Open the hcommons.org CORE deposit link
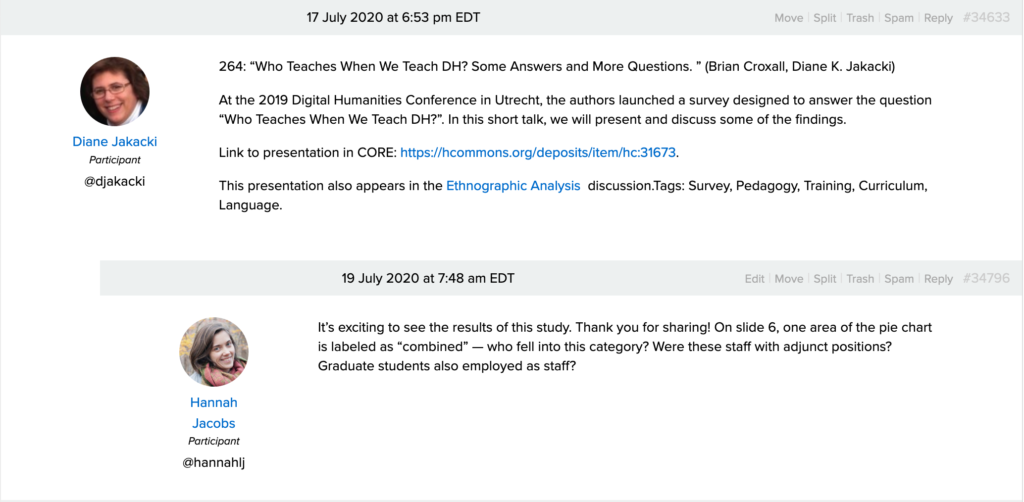The width and height of the screenshot is (1024, 502). pyautogui.click(x=539, y=154)
